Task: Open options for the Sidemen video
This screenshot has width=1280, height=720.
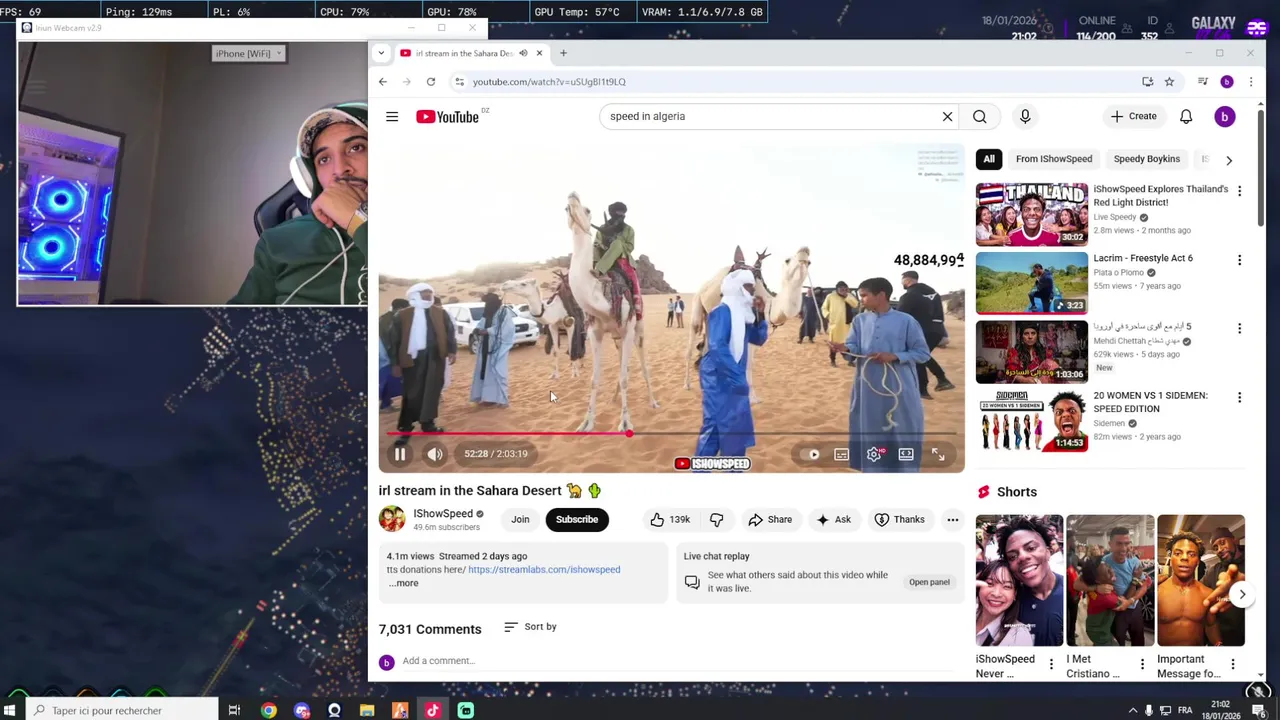Action: (1239, 397)
